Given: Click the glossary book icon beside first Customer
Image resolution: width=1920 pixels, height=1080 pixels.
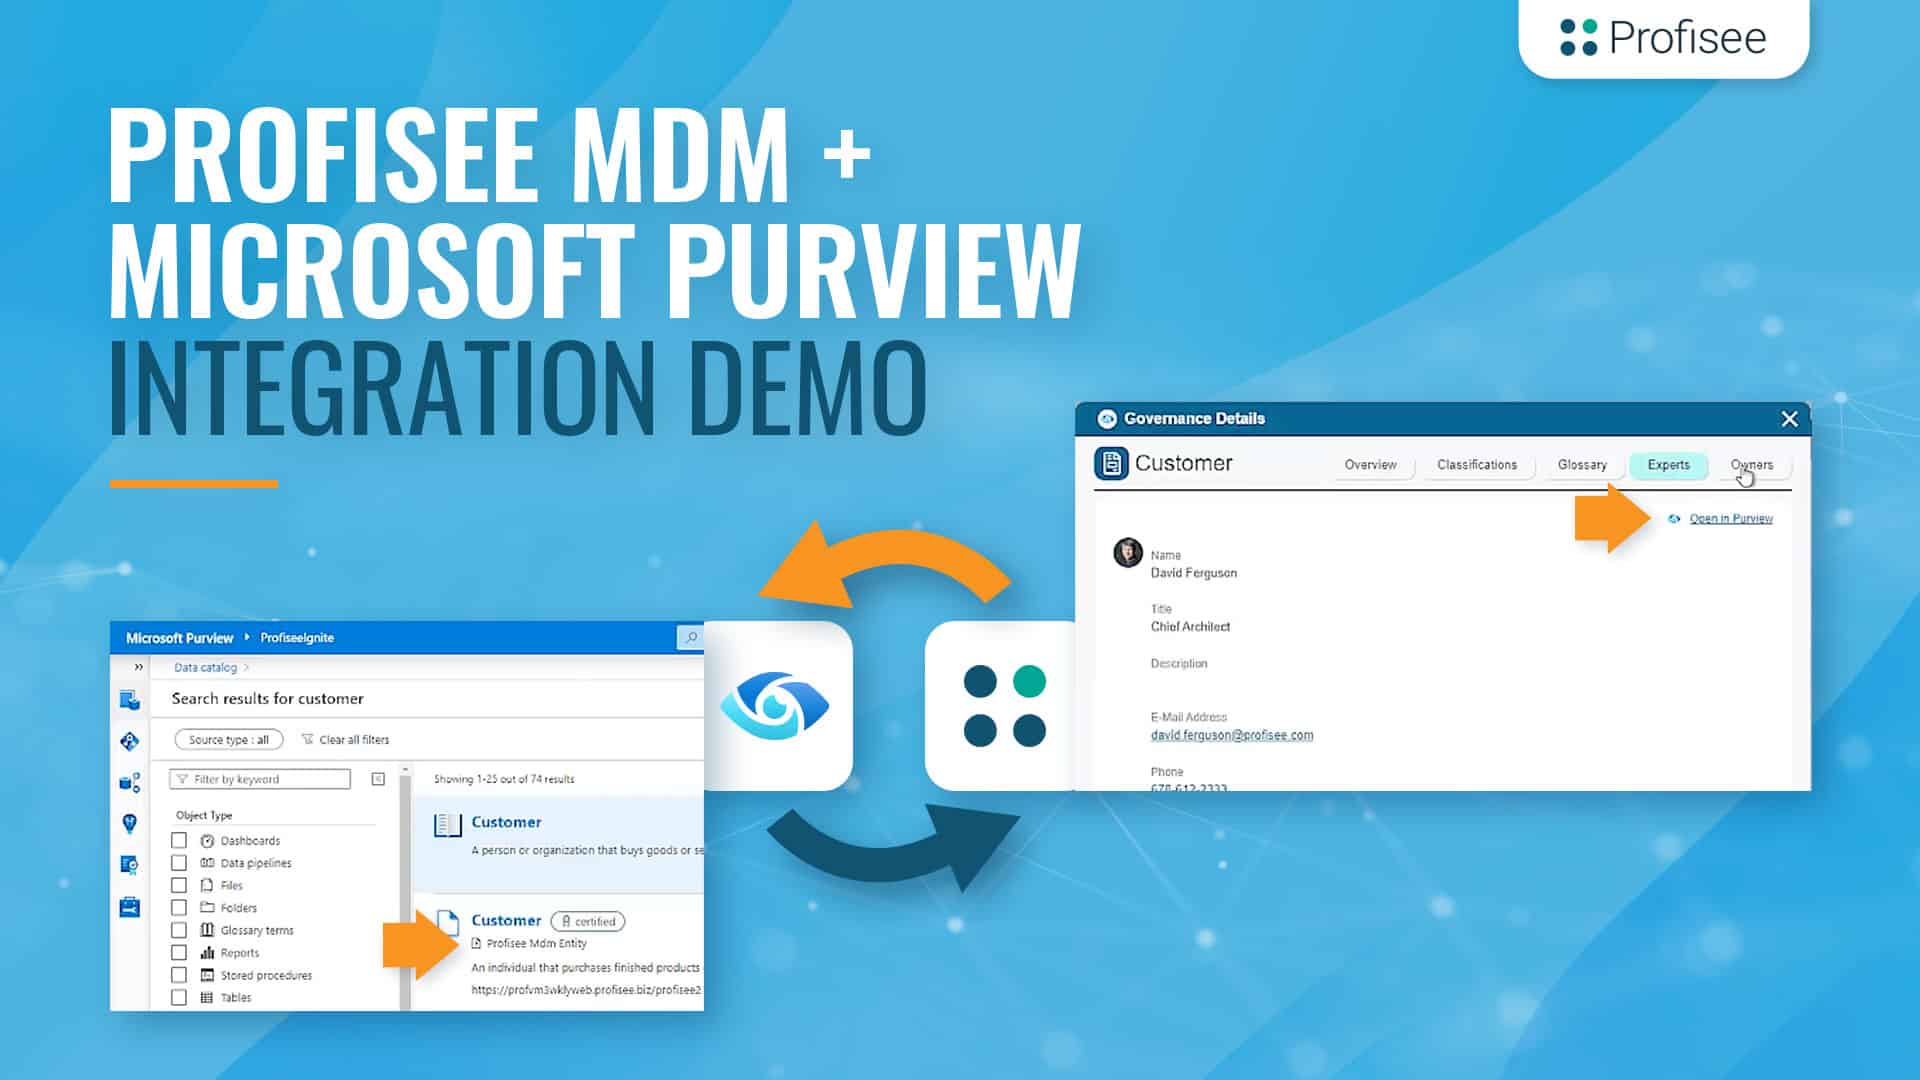Looking at the screenshot, I should tap(447, 825).
